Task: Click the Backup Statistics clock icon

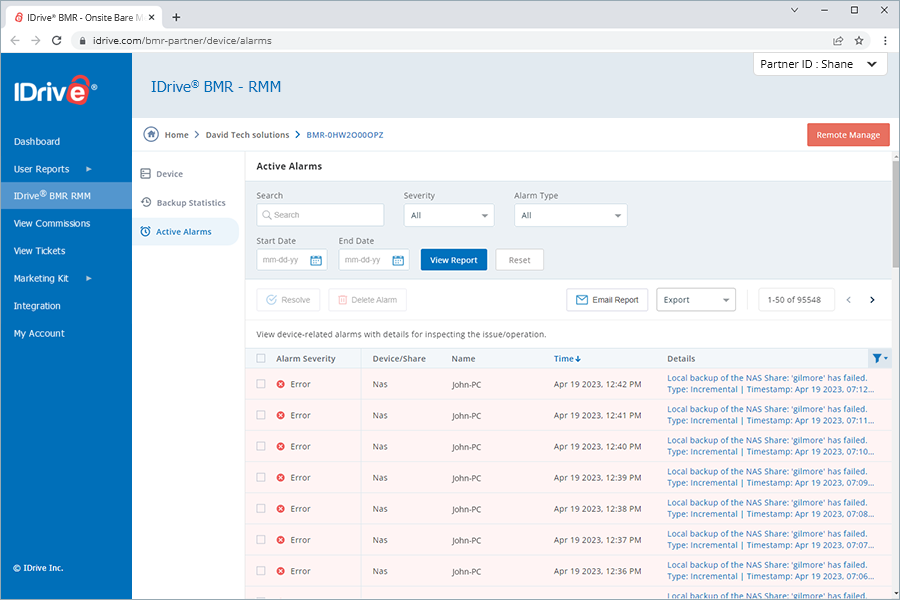Action: tap(146, 202)
